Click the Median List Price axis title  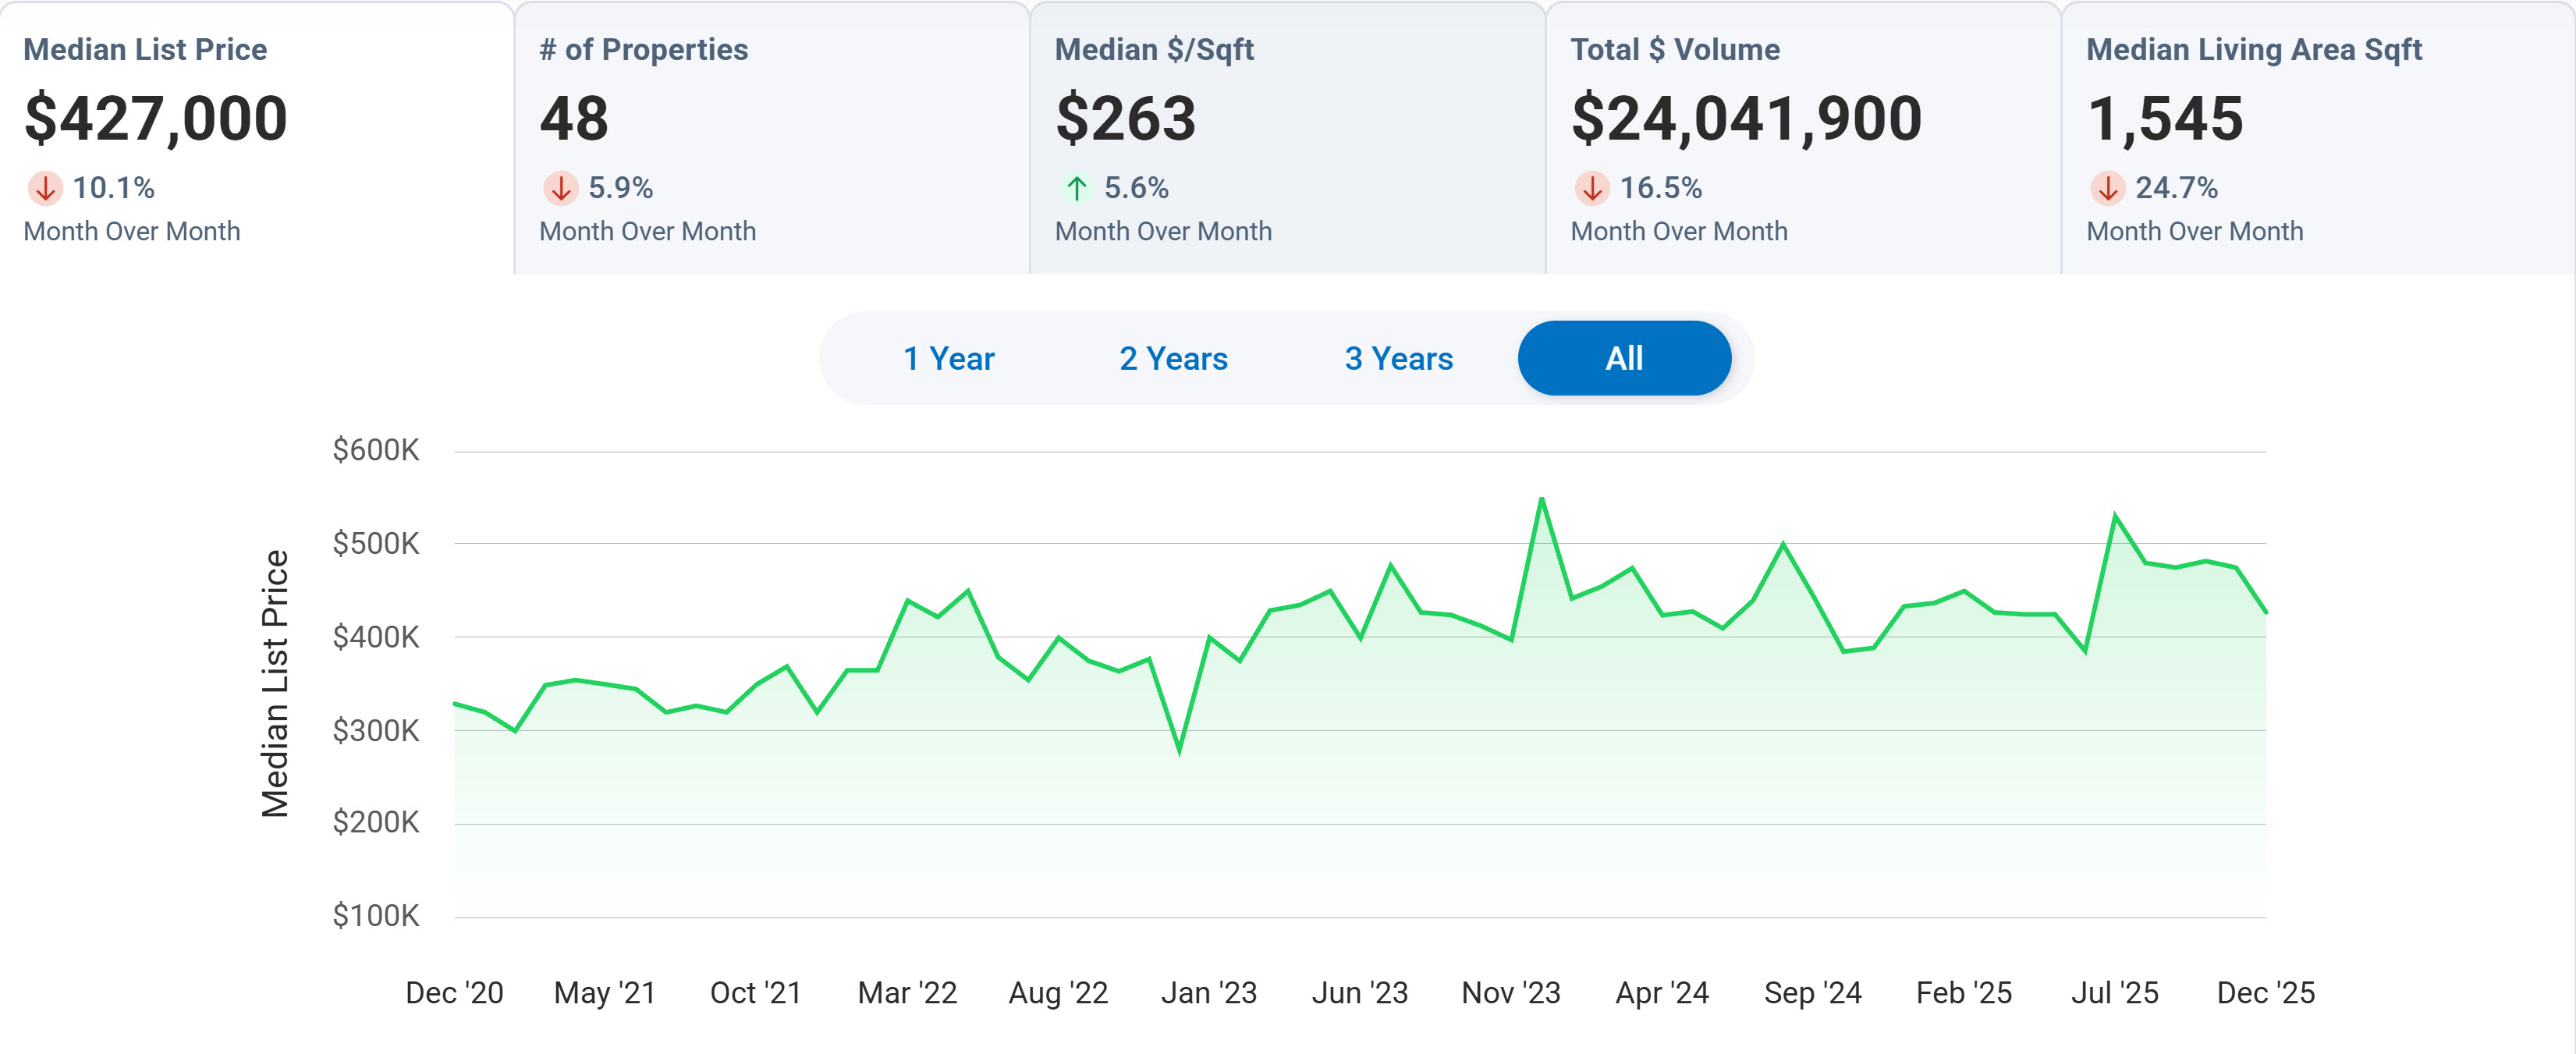(x=275, y=683)
